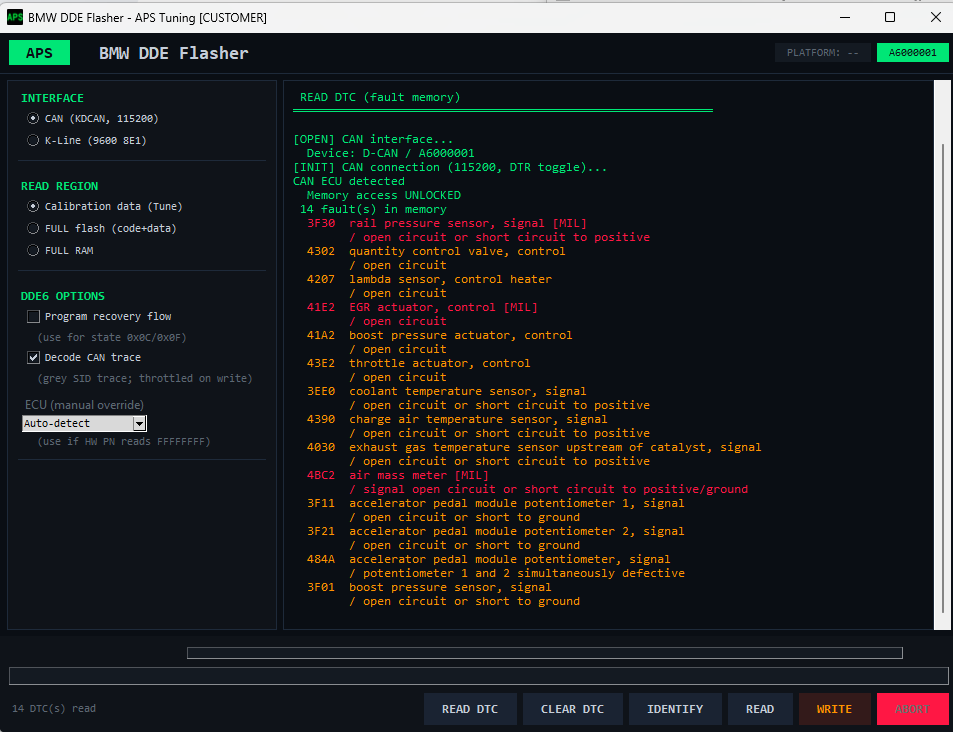Click the '14 fault(s) in memory' line

tap(373, 209)
